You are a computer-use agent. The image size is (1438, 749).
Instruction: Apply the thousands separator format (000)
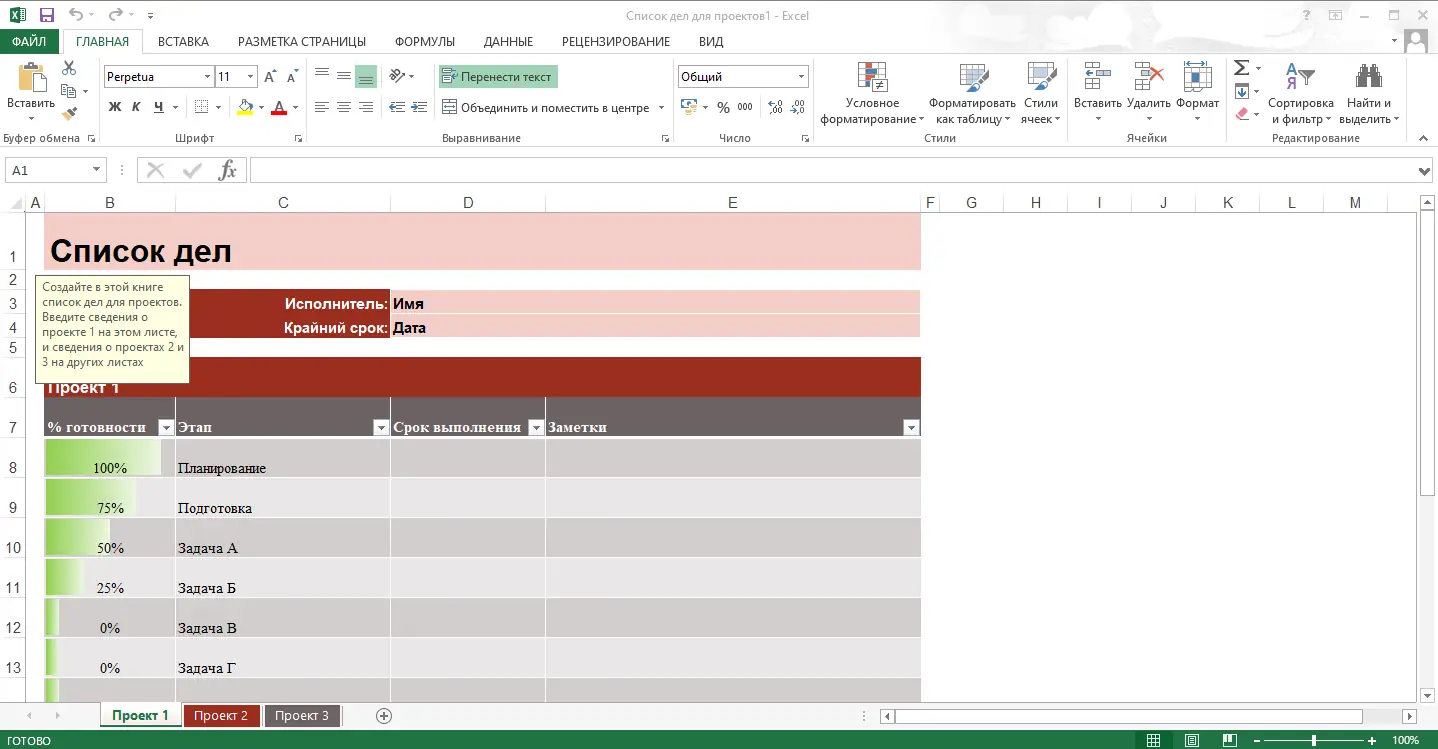[x=745, y=107]
